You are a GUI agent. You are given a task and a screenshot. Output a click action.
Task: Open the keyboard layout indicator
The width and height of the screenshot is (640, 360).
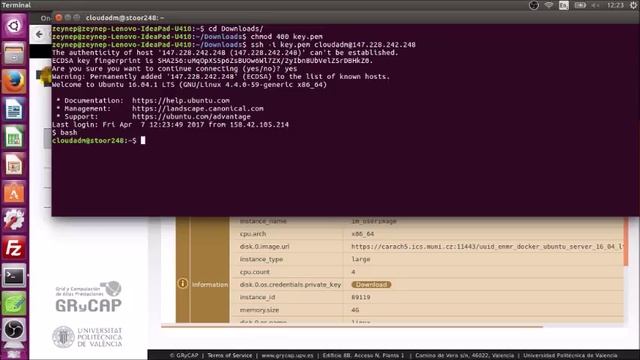(564, 5)
